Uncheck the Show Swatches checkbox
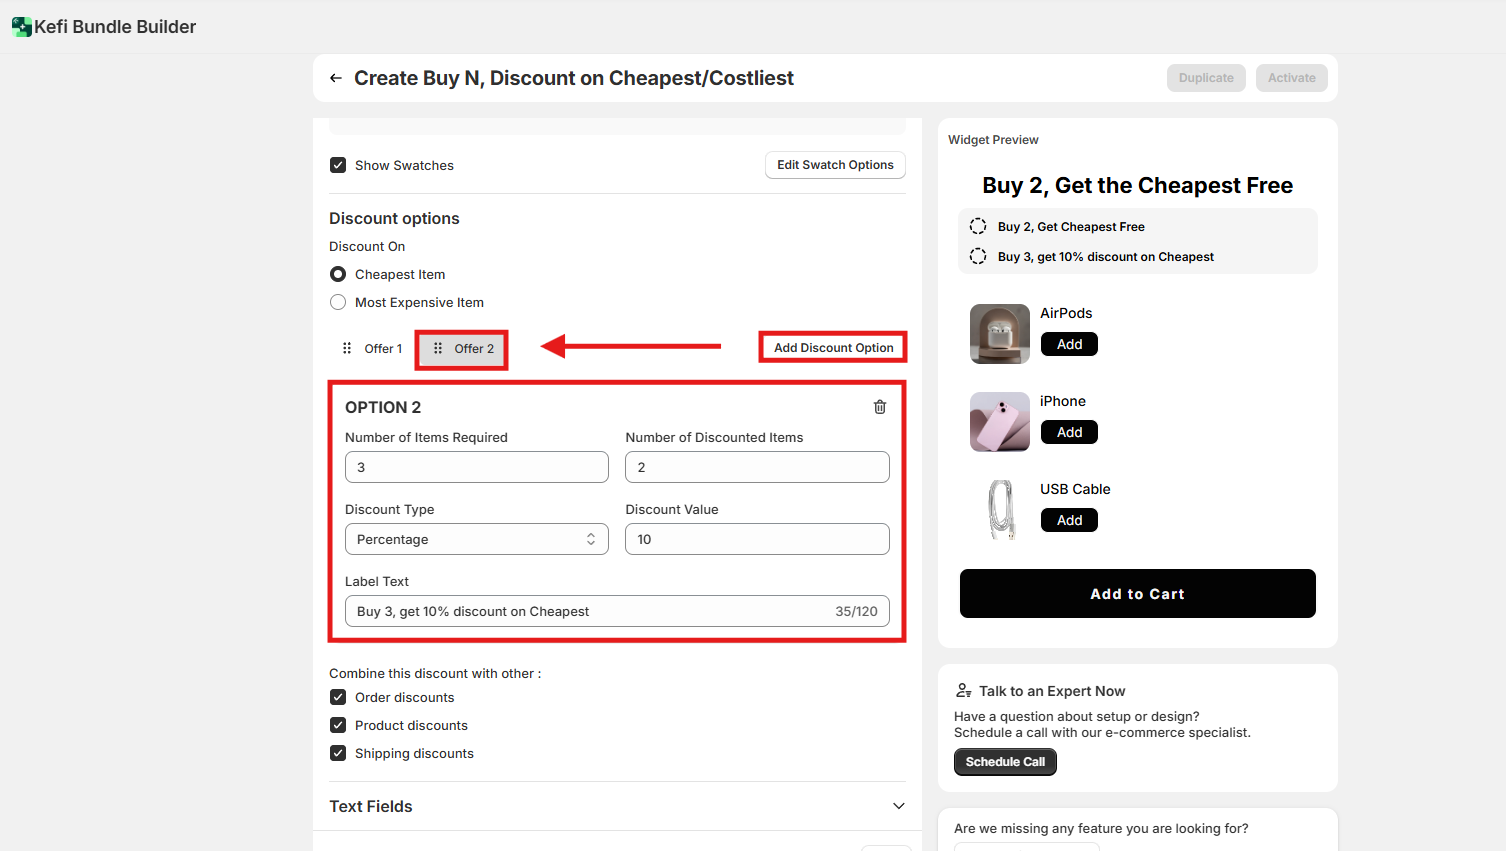1506x851 pixels. tap(338, 165)
